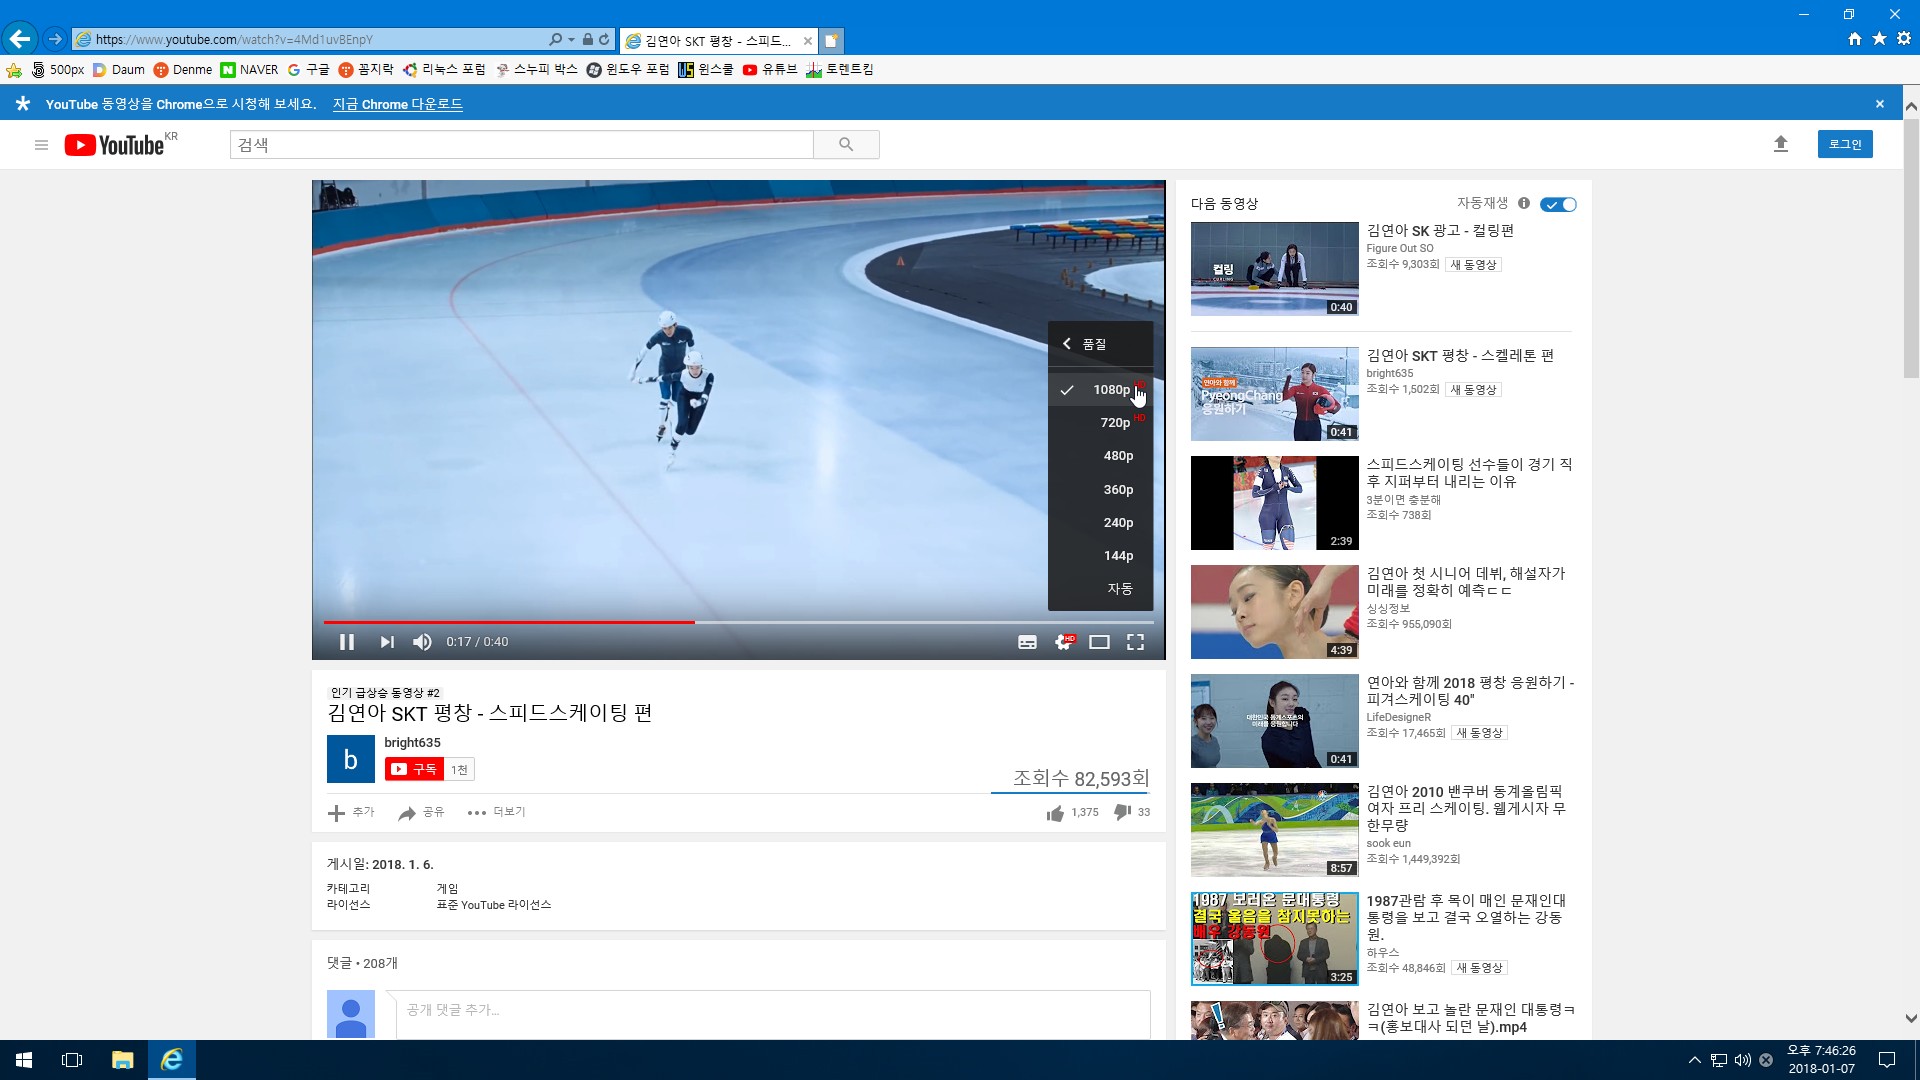Open YouTube hamburger guide menu
This screenshot has height=1080, width=1920.
tap(41, 145)
